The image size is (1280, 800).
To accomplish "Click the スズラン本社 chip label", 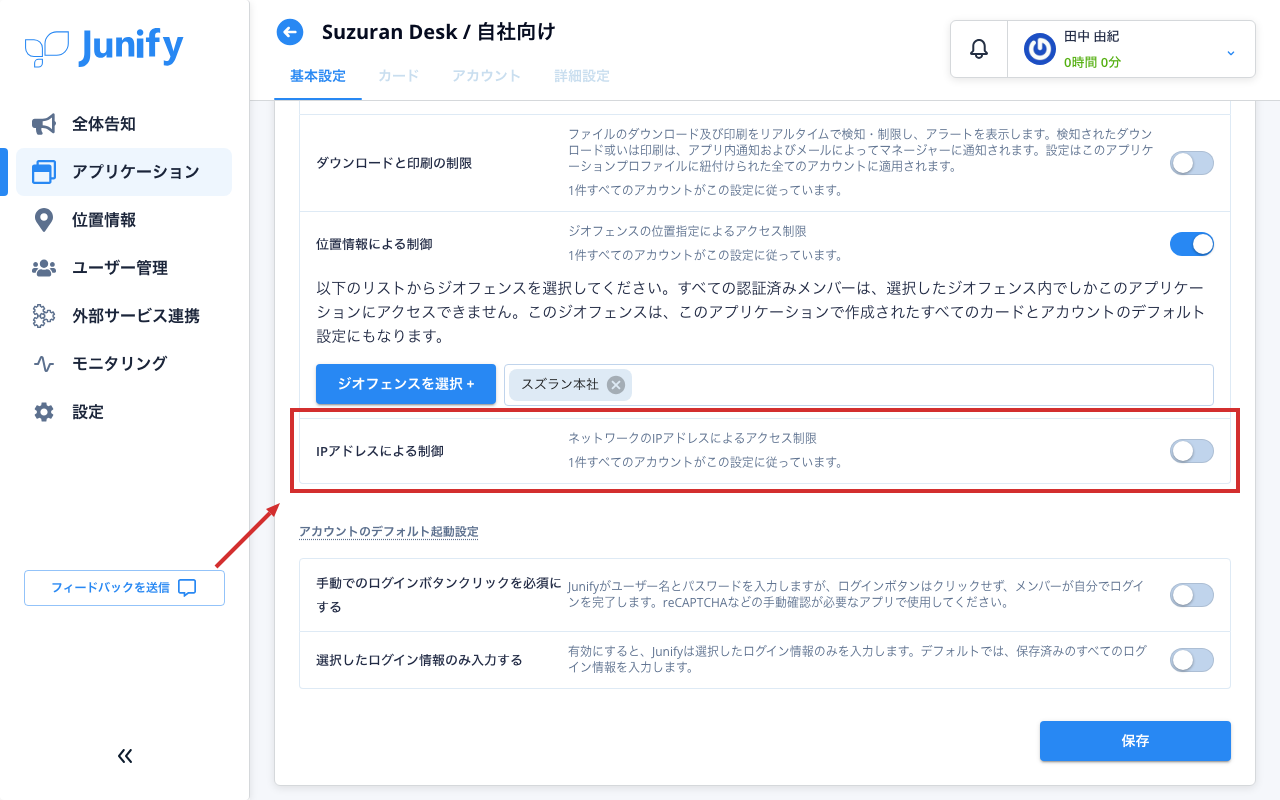I will coord(560,384).
